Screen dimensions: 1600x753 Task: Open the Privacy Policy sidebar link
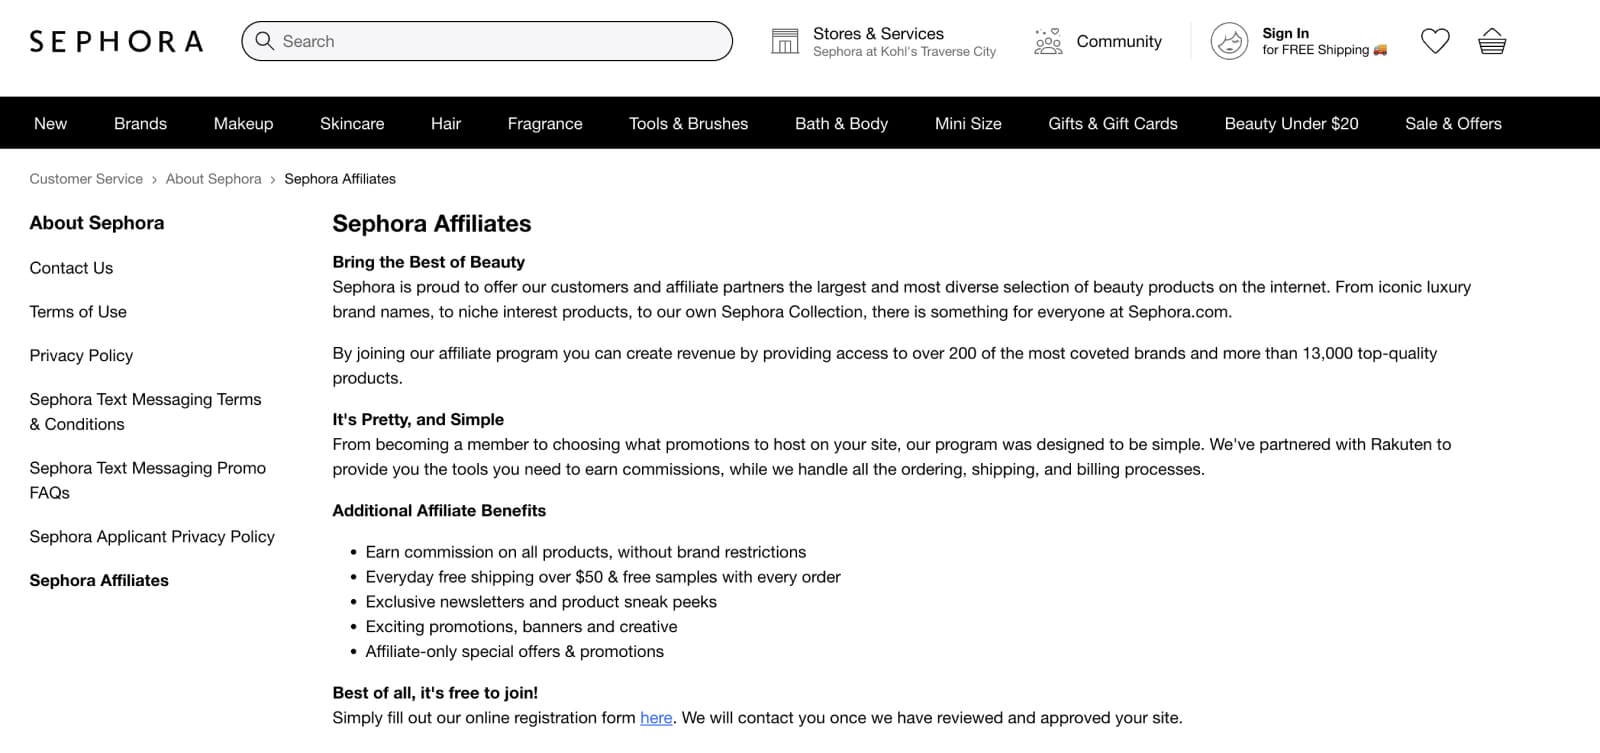pyautogui.click(x=81, y=355)
